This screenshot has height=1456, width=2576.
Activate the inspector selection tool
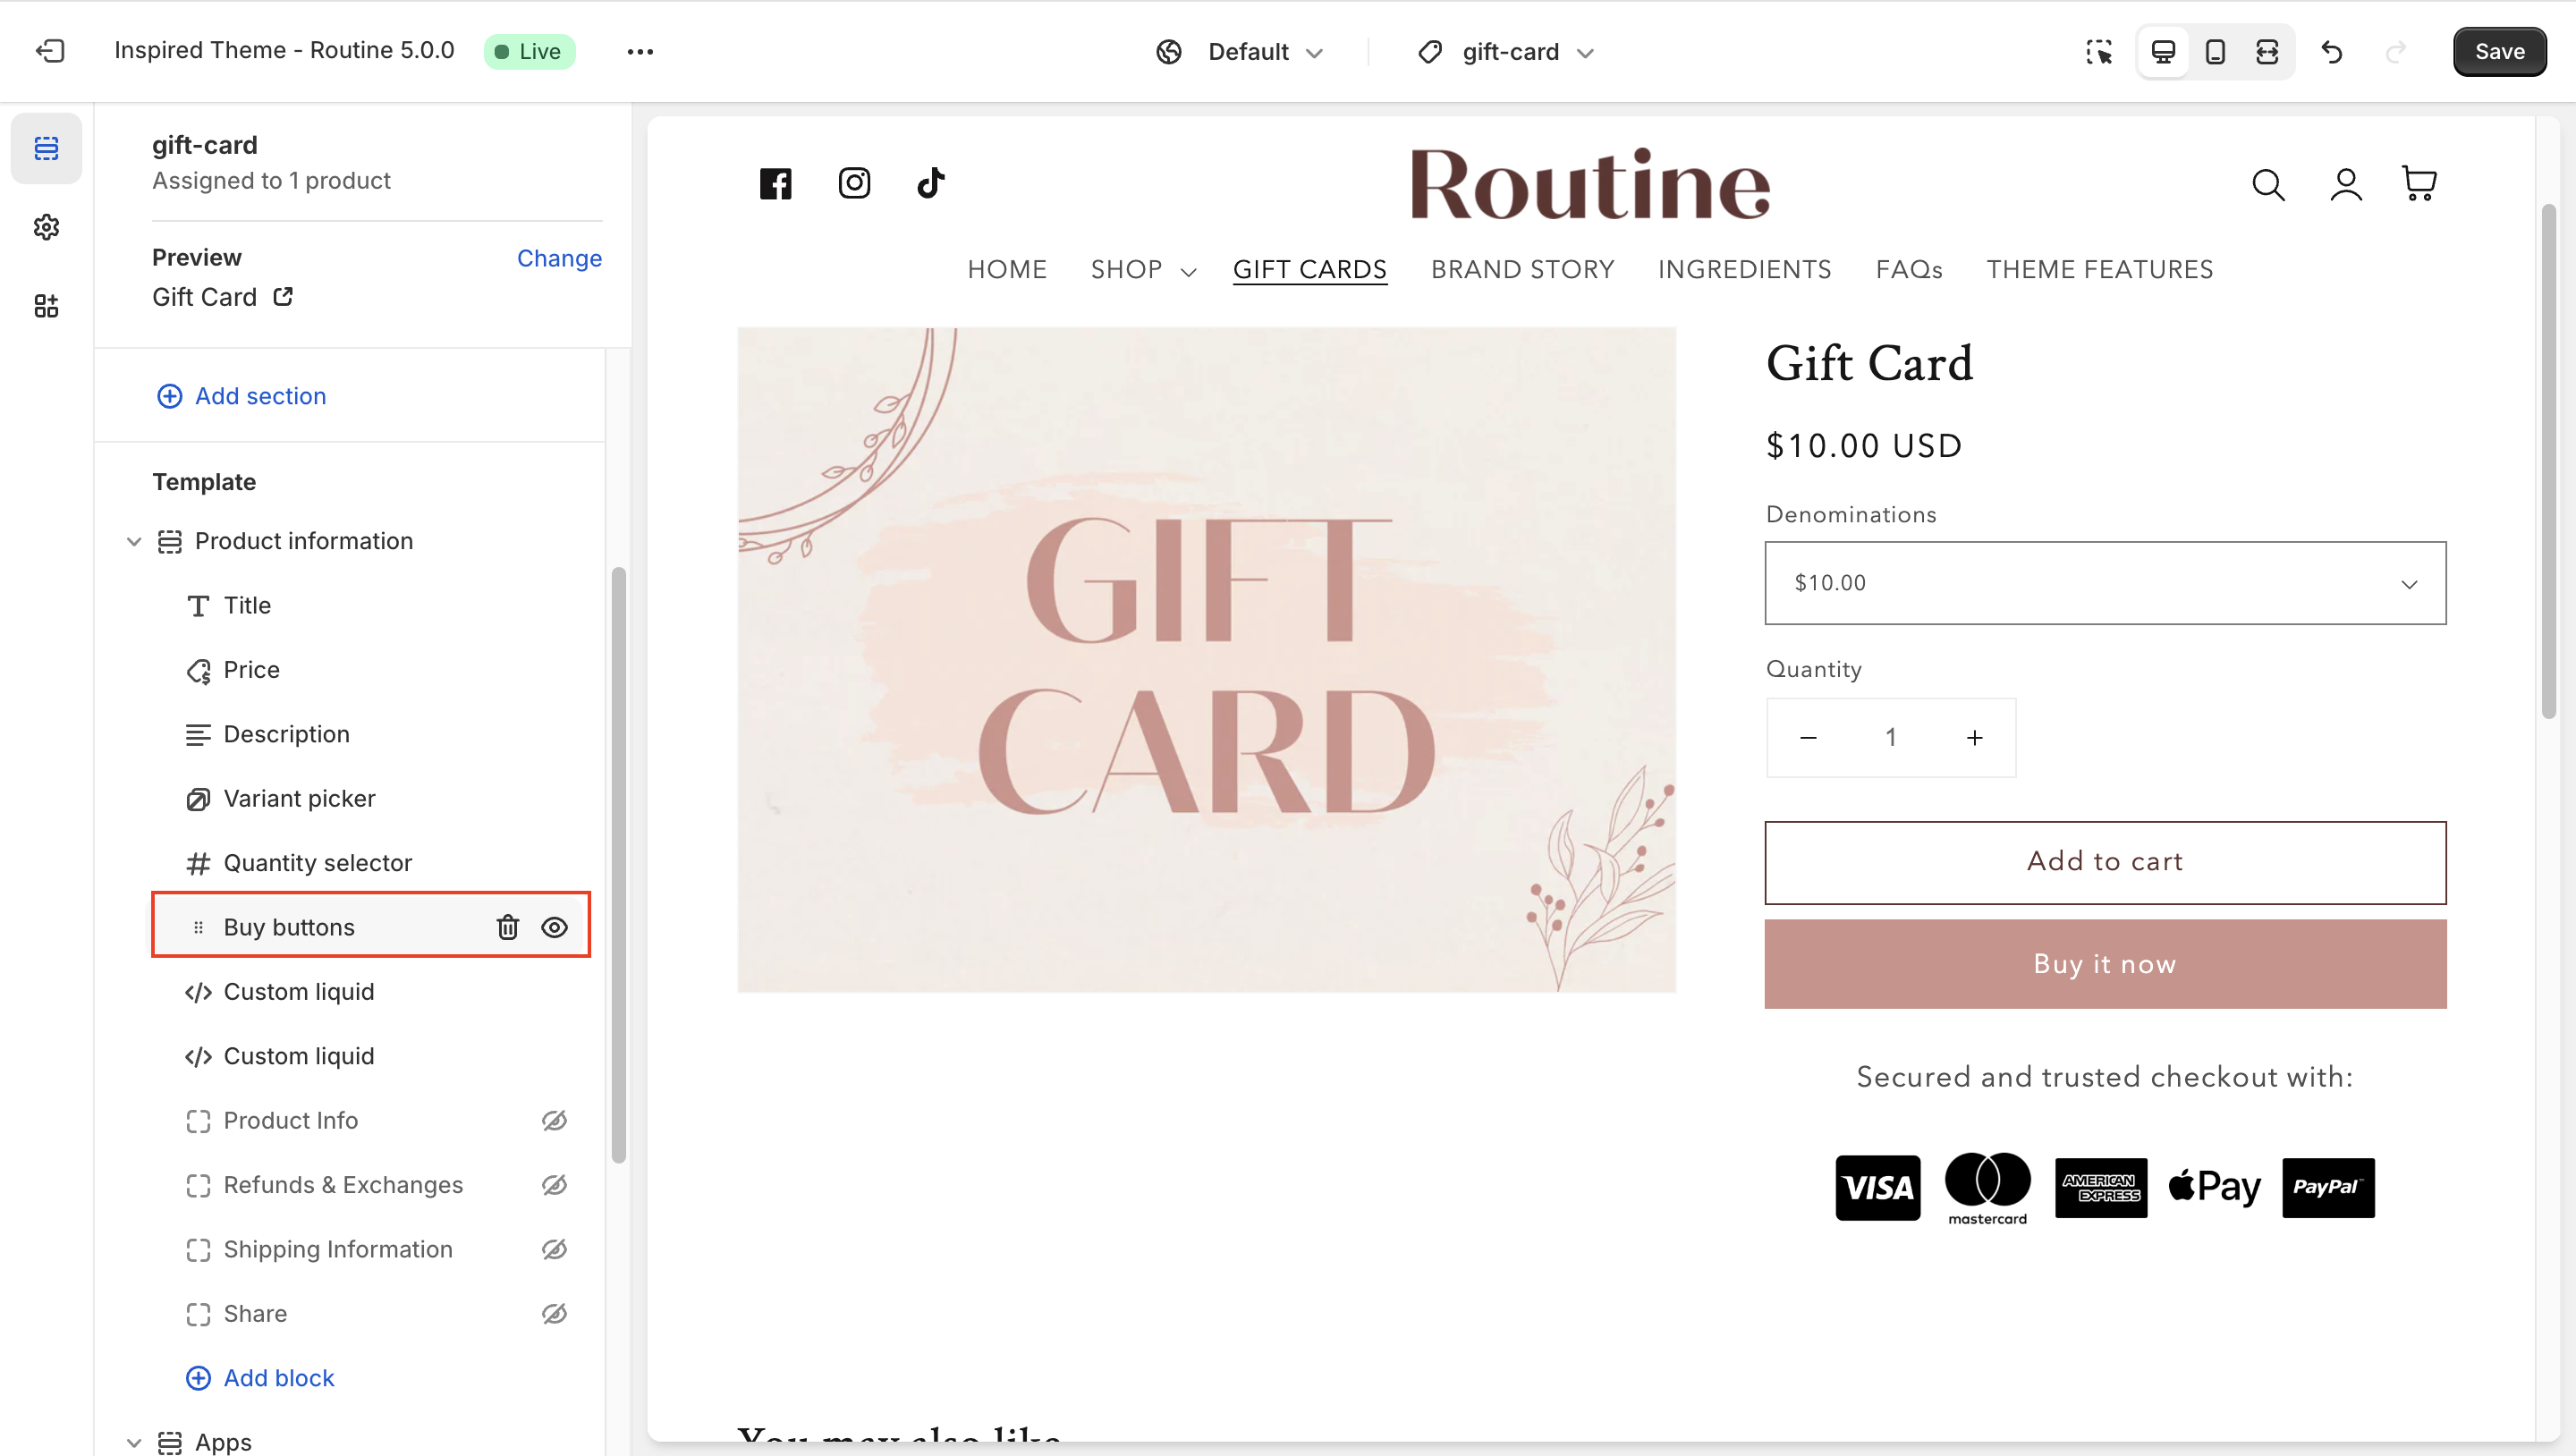pyautogui.click(x=2099, y=51)
